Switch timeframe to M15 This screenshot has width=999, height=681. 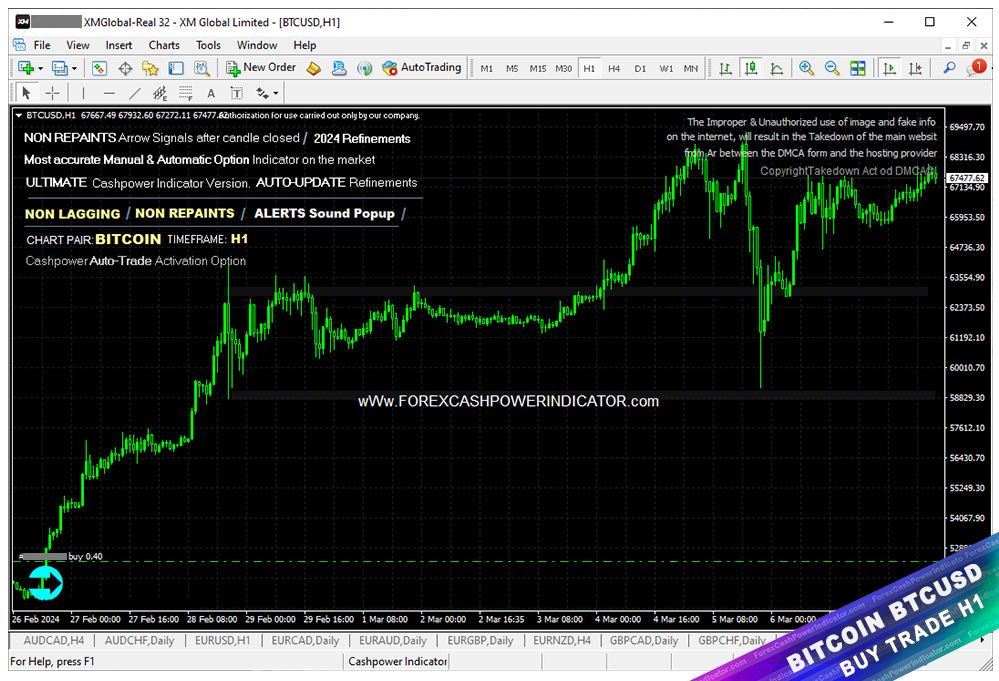tap(538, 68)
